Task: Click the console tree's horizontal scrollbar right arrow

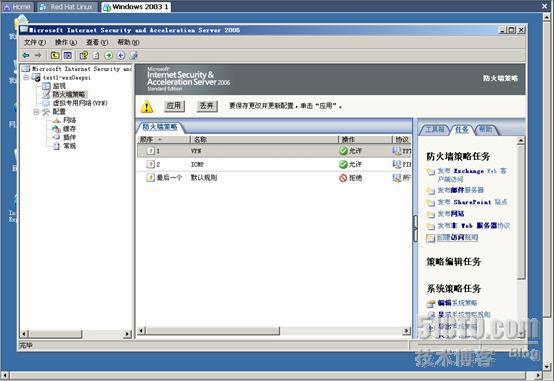Action: click(x=127, y=334)
